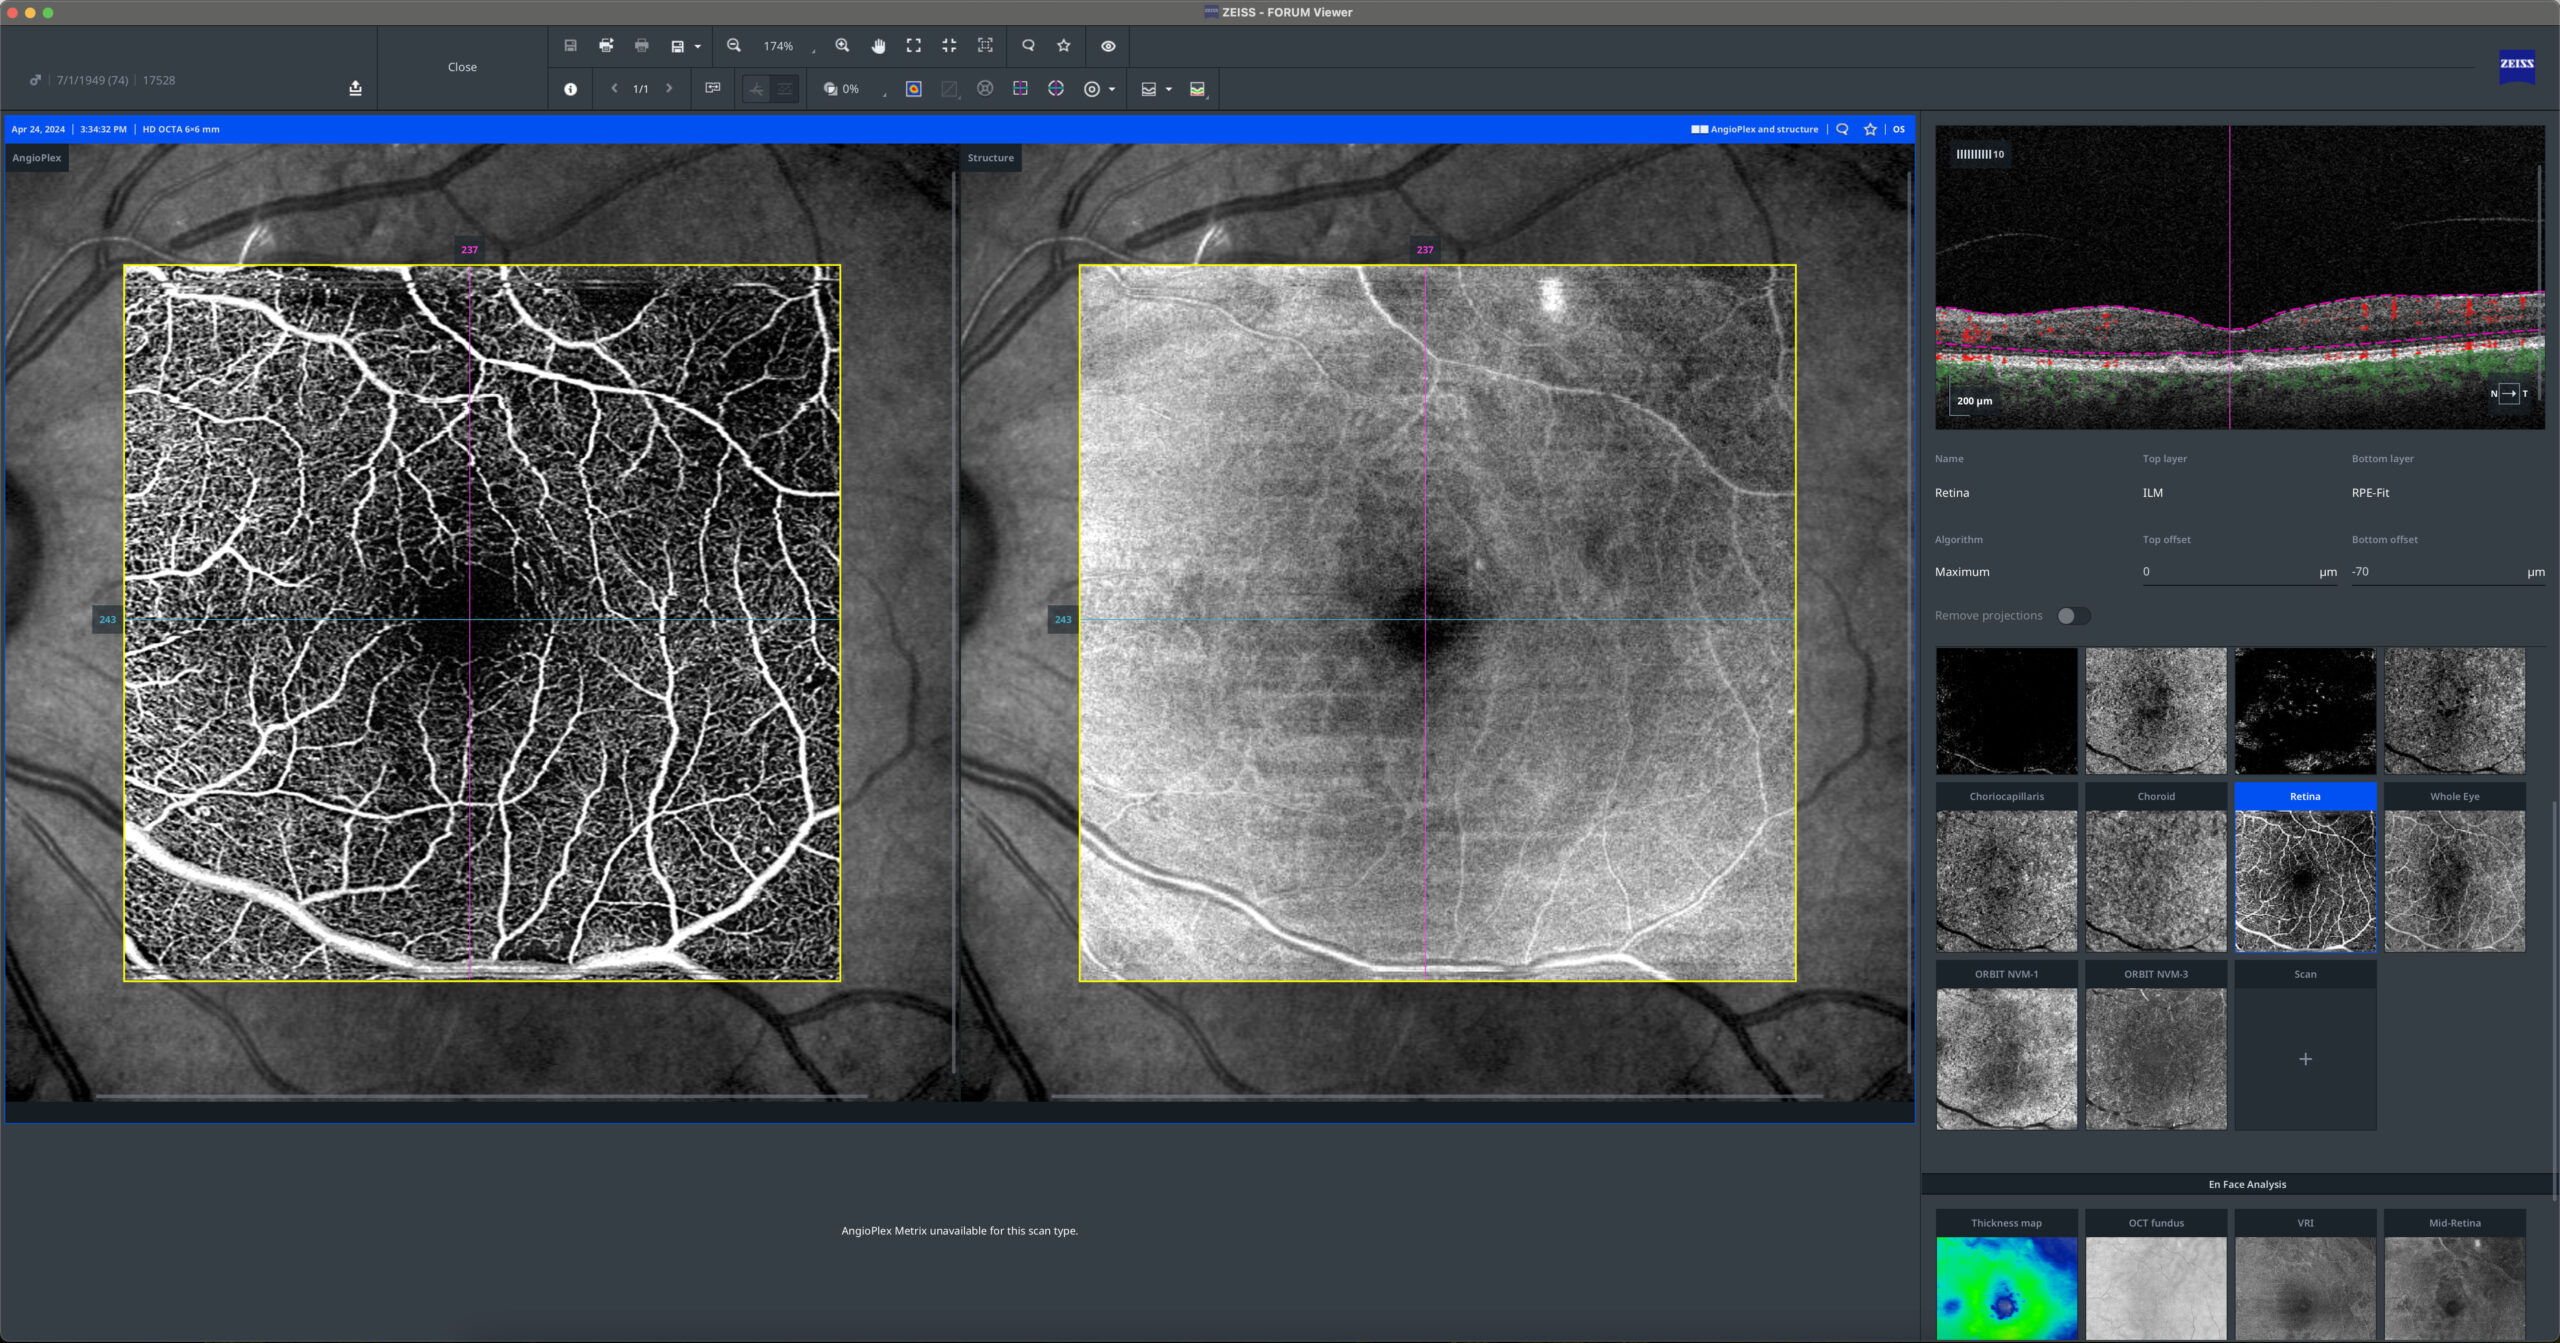Click the horizontal scrollbar under AngioPlex image
The height and width of the screenshot is (1343, 2560).
(480, 1097)
